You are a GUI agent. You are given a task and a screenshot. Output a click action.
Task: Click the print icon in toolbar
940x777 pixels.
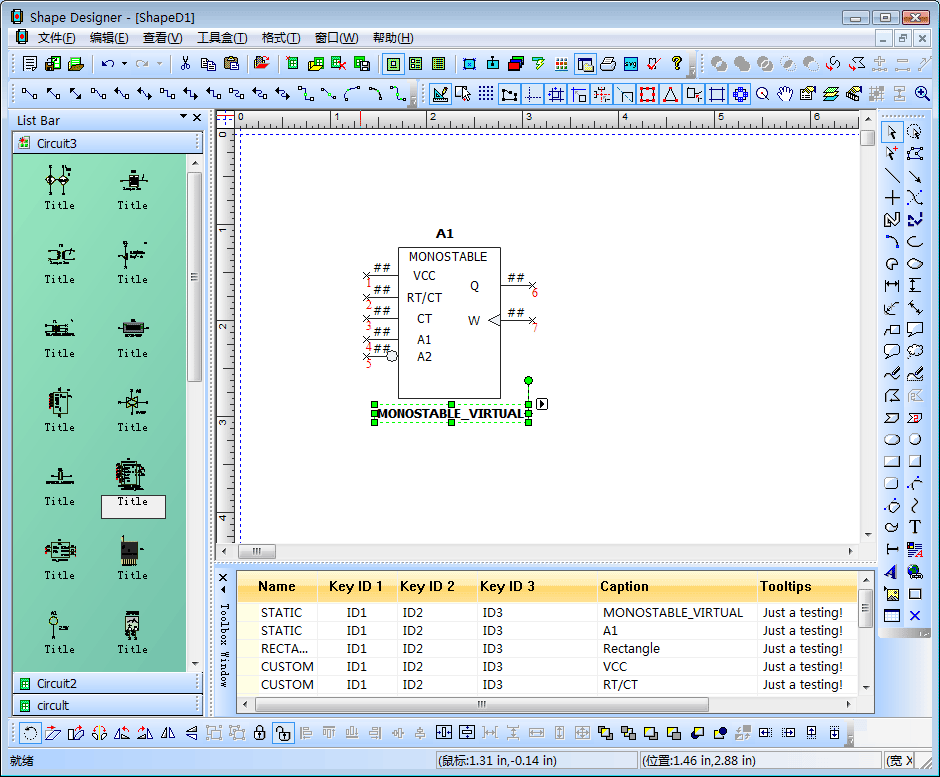click(607, 64)
